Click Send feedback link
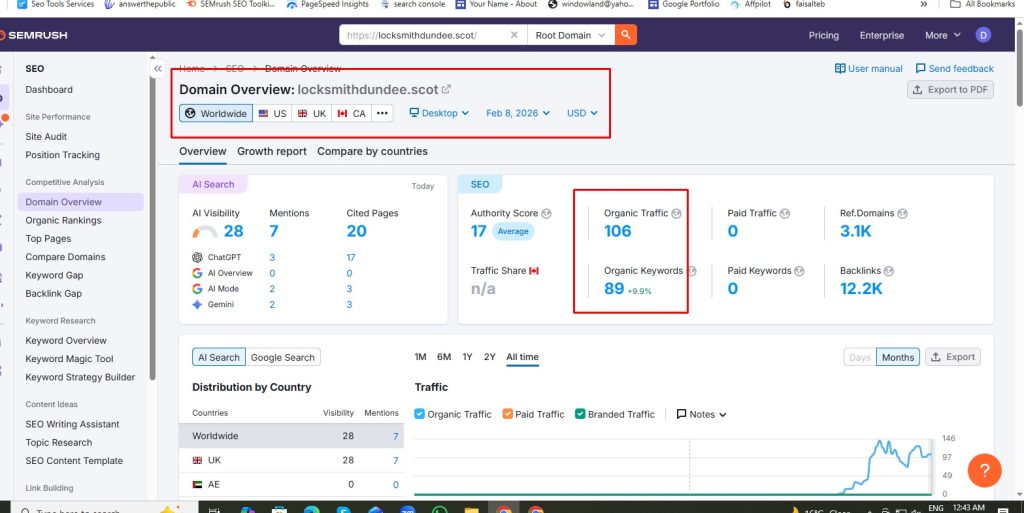Screen dimensions: 1024x513 (954, 69)
